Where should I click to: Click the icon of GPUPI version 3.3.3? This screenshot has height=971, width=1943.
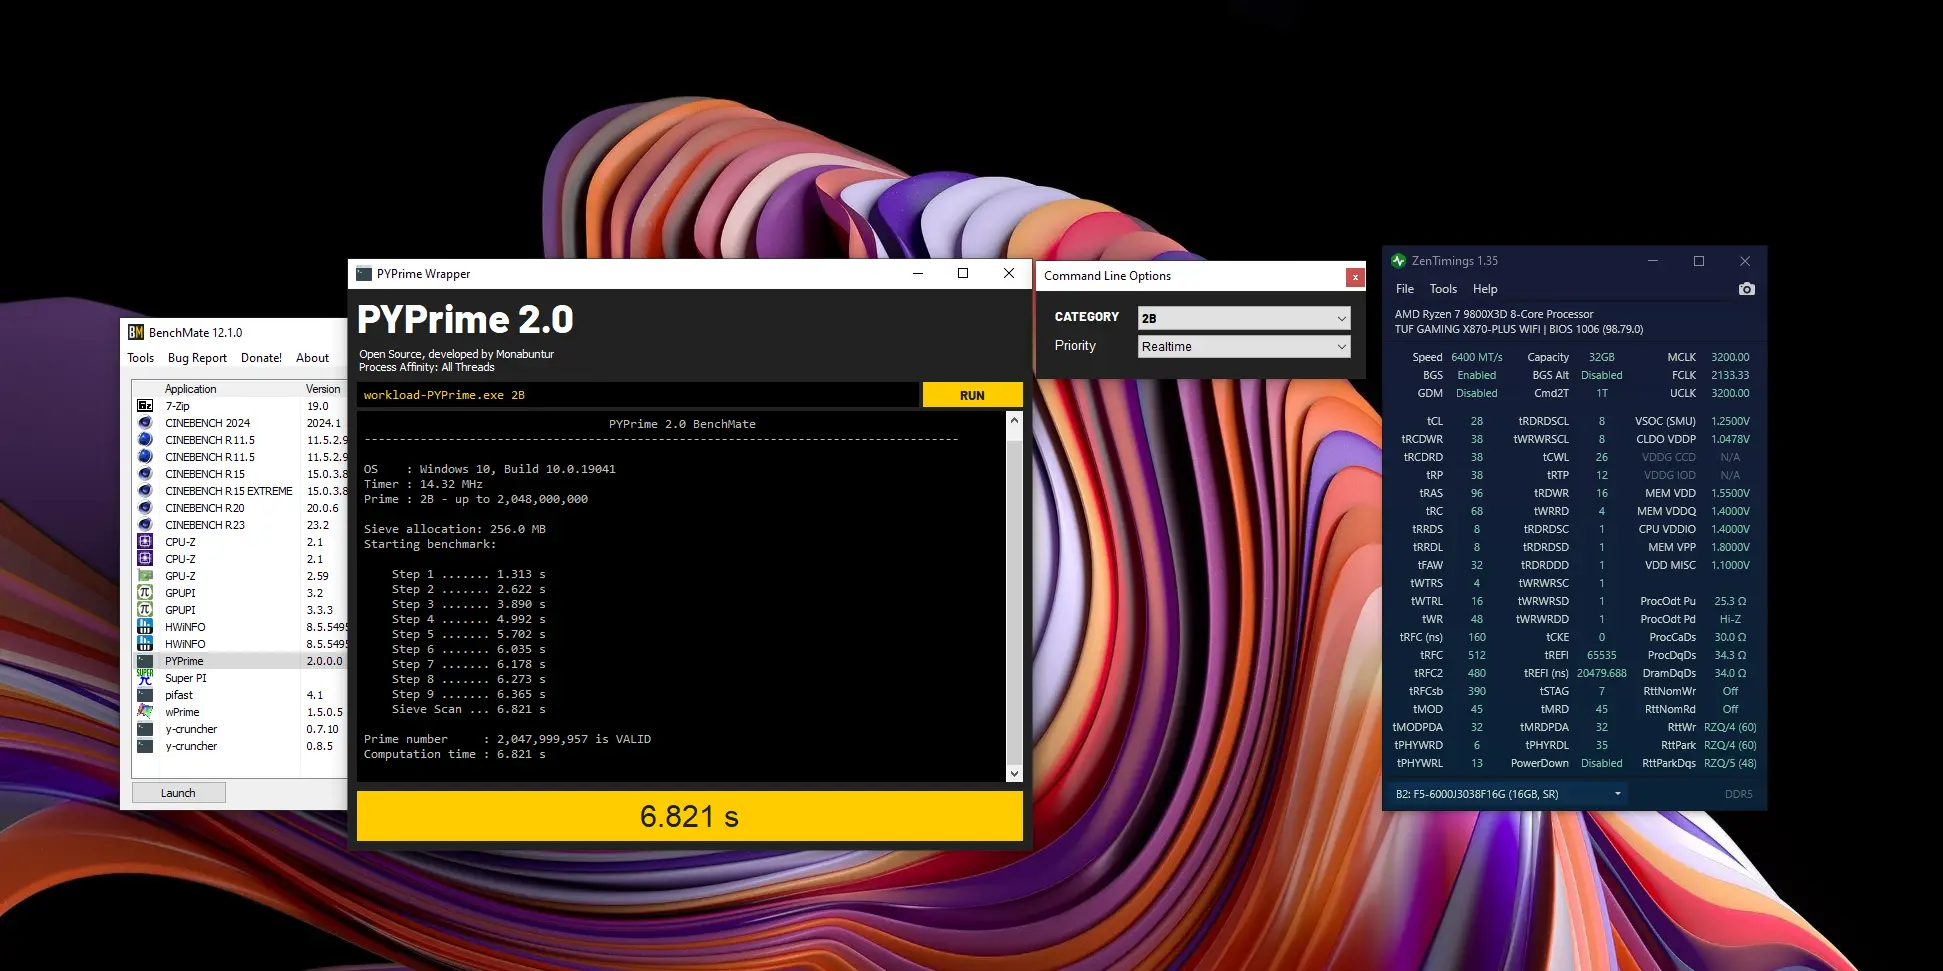point(145,610)
